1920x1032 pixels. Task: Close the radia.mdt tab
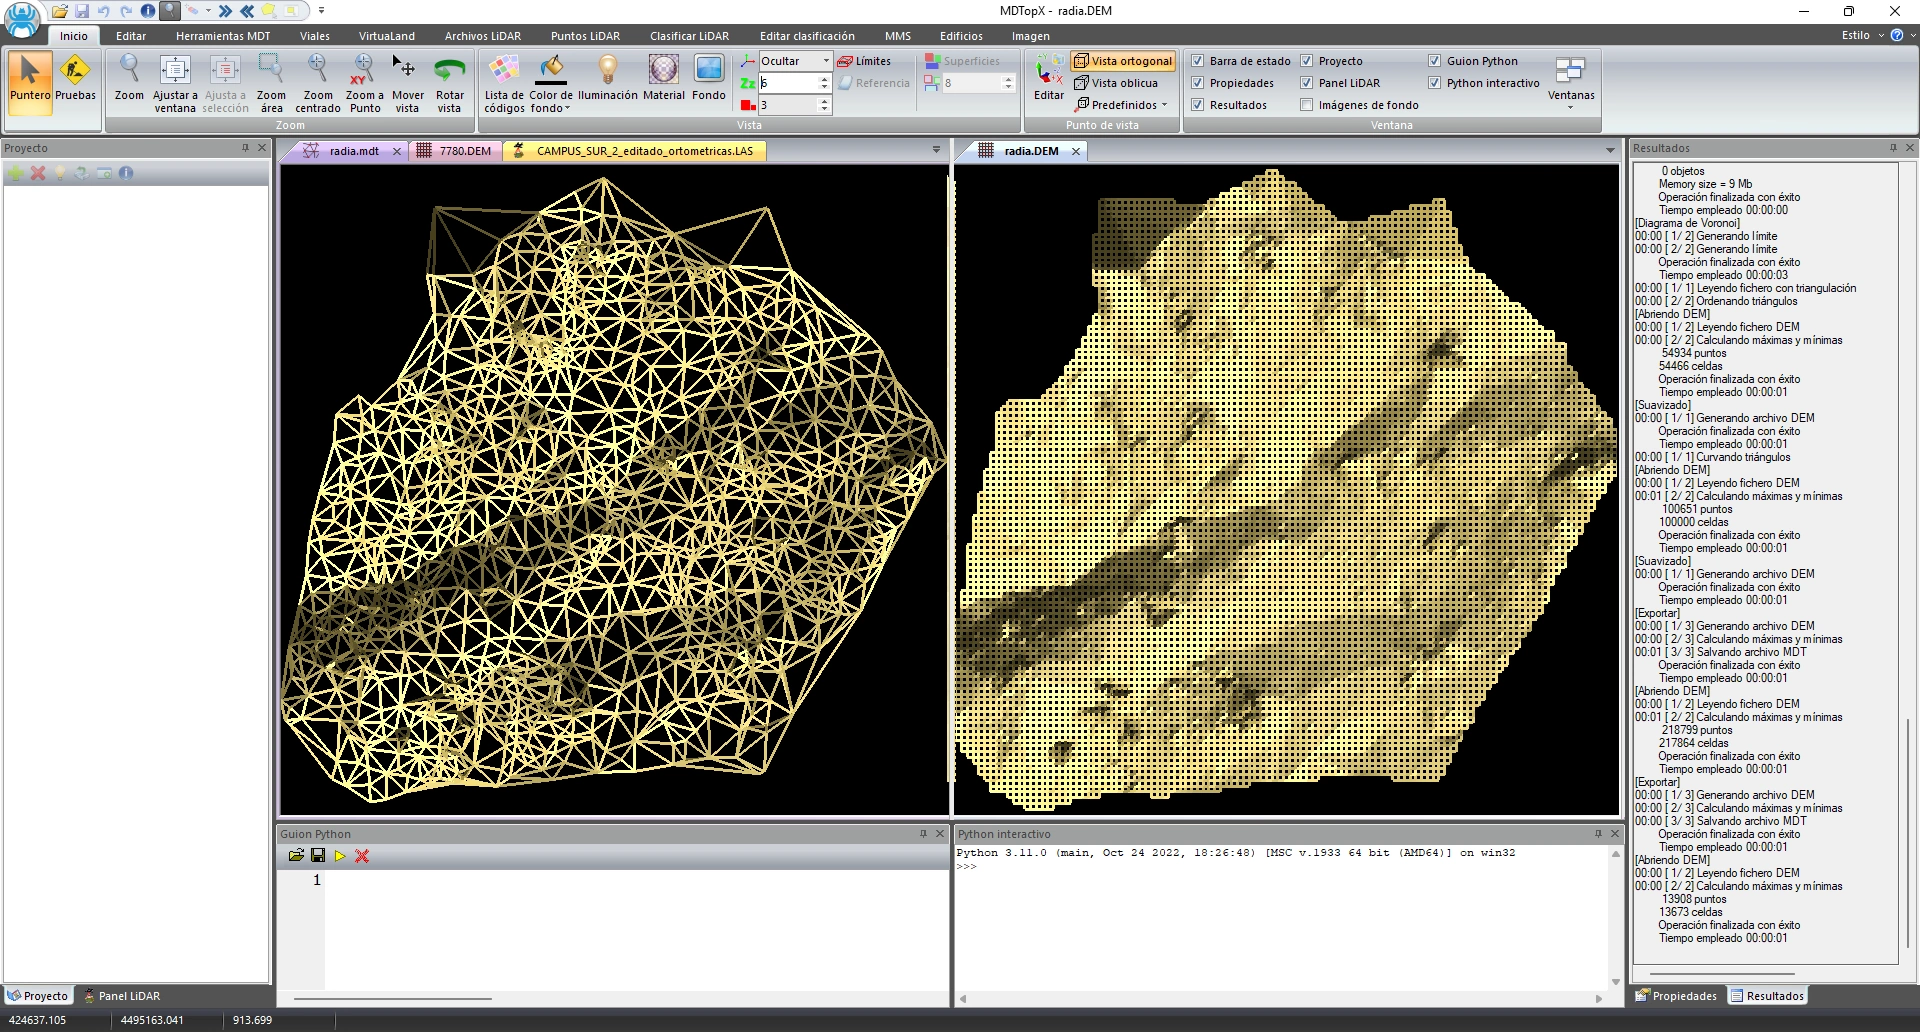[x=396, y=151]
